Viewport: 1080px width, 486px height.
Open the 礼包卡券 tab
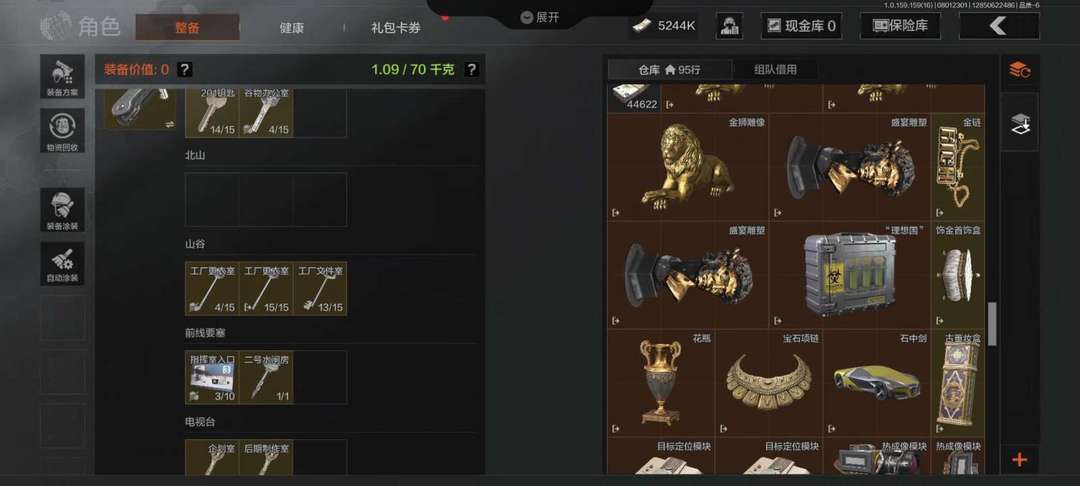pyautogui.click(x=395, y=28)
